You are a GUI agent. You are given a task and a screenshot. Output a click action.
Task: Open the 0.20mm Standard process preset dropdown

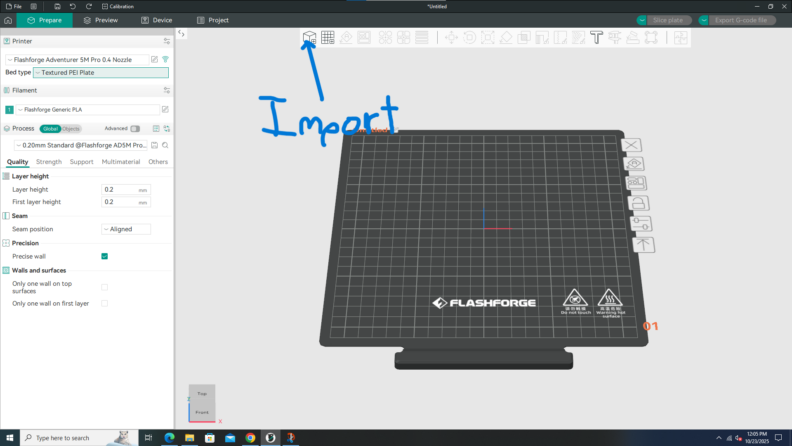tap(80, 145)
